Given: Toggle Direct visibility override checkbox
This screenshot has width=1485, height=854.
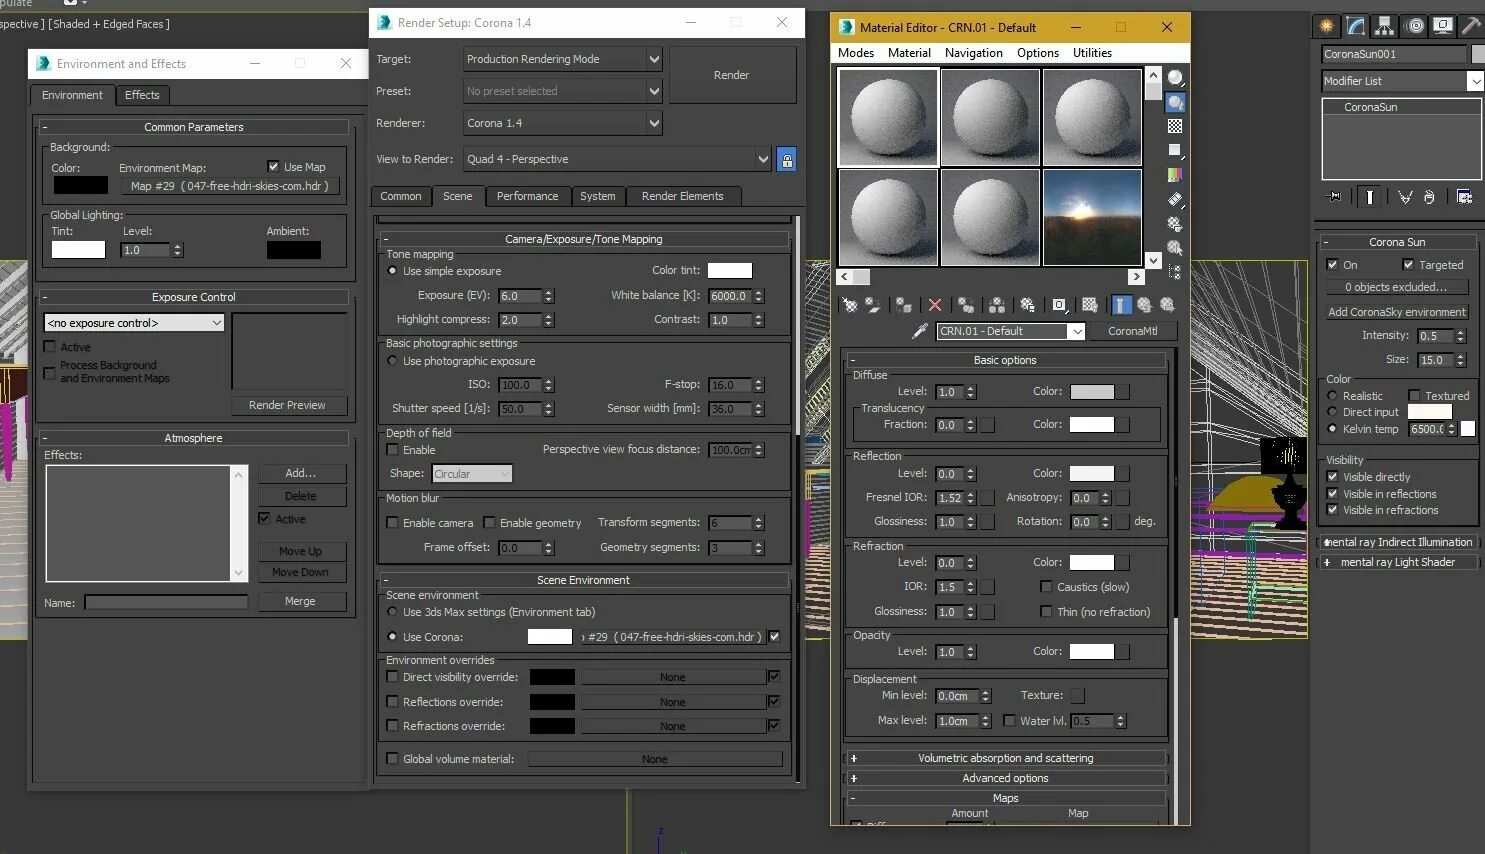Looking at the screenshot, I should [392, 677].
